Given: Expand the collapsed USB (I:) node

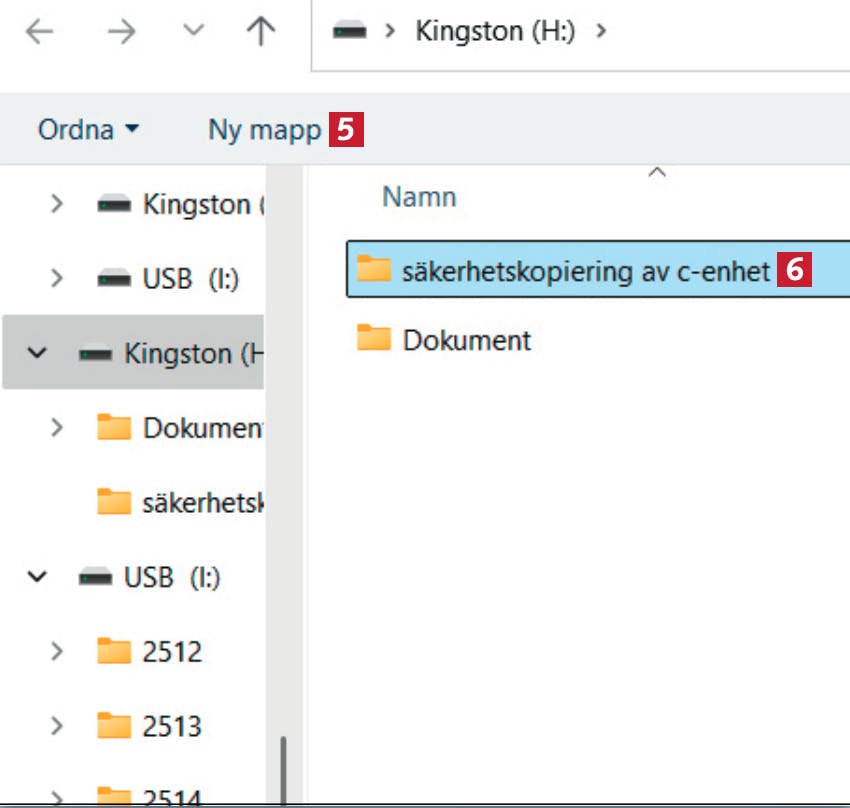Looking at the screenshot, I should [56, 278].
